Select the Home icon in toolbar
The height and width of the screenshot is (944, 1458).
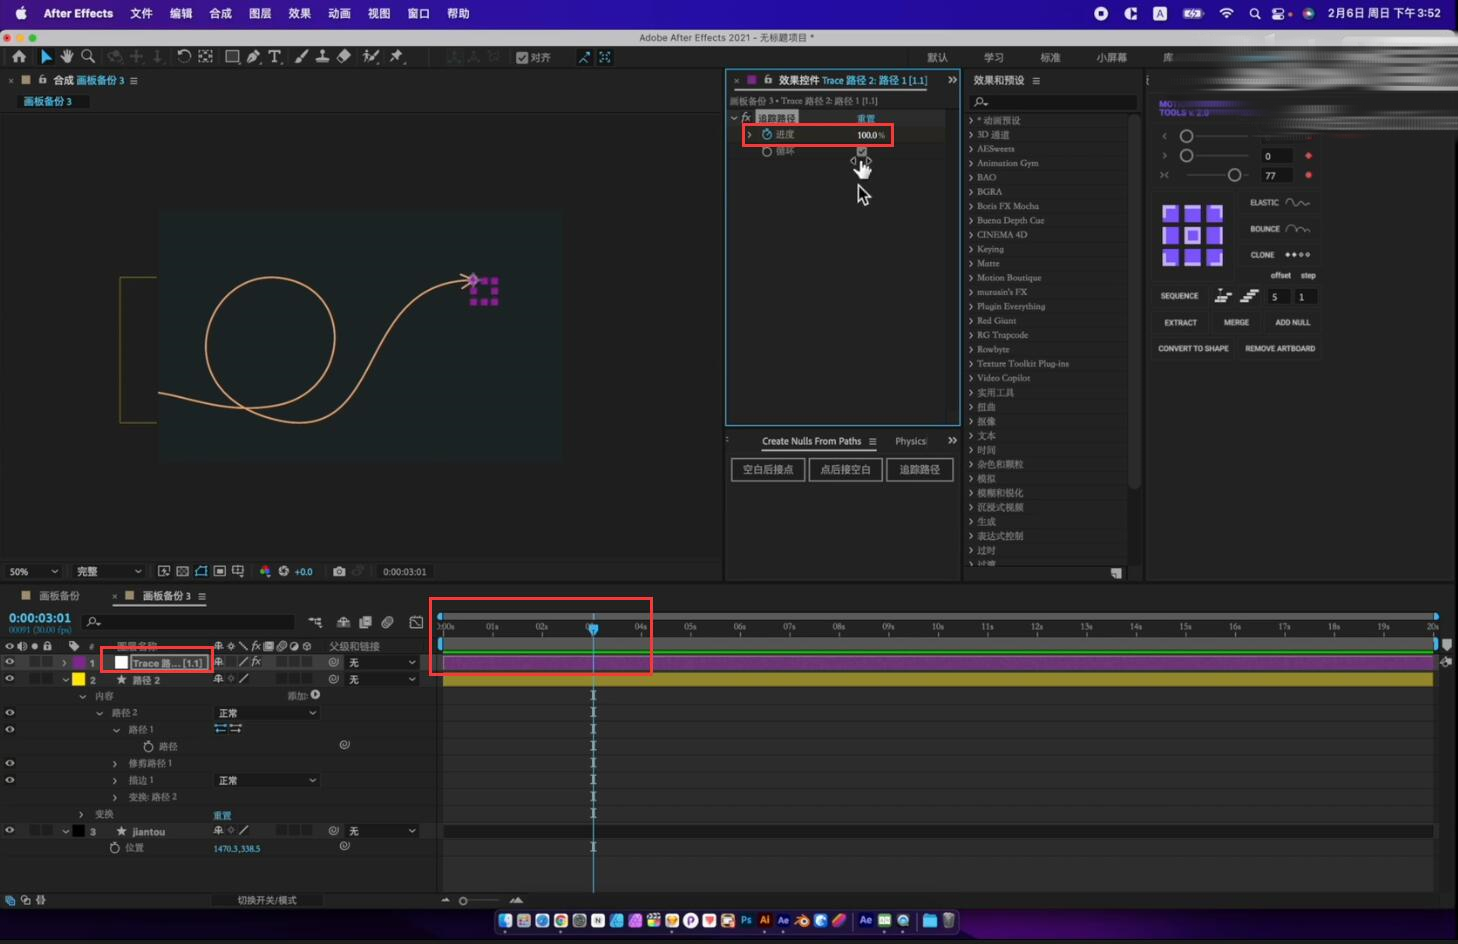(x=19, y=57)
